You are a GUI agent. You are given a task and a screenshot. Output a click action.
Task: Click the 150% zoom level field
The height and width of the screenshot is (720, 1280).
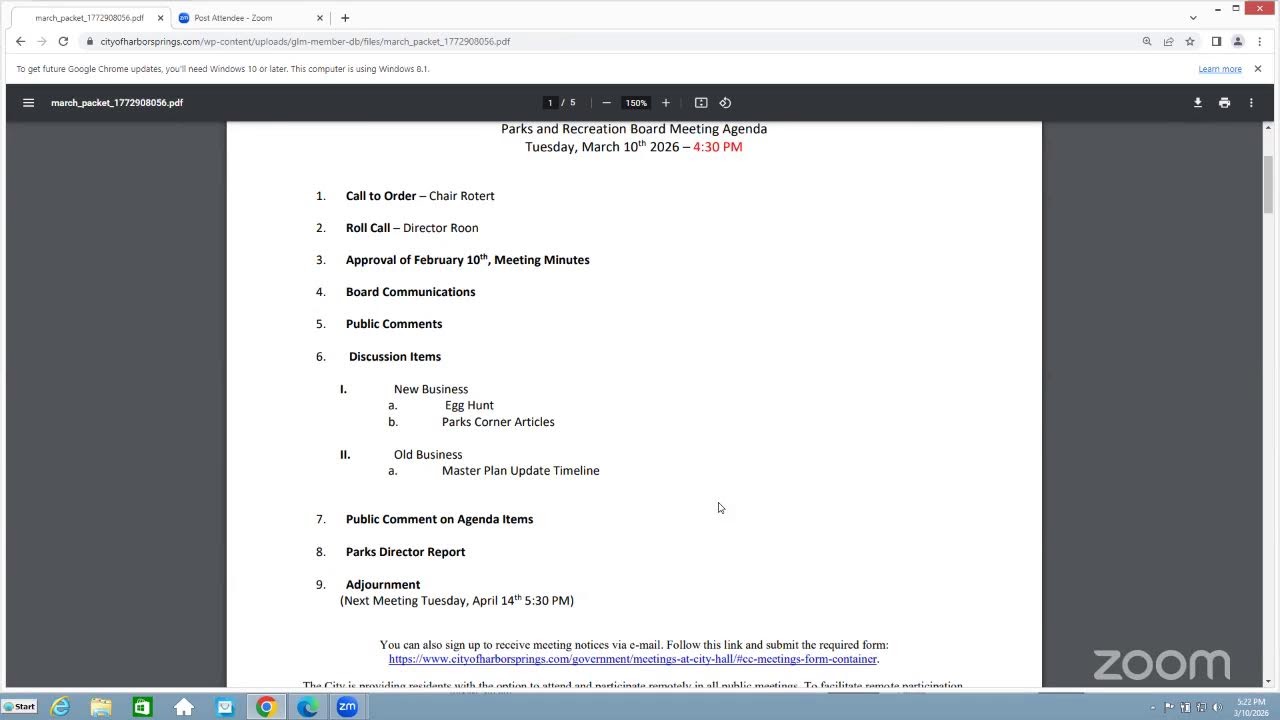tap(636, 103)
